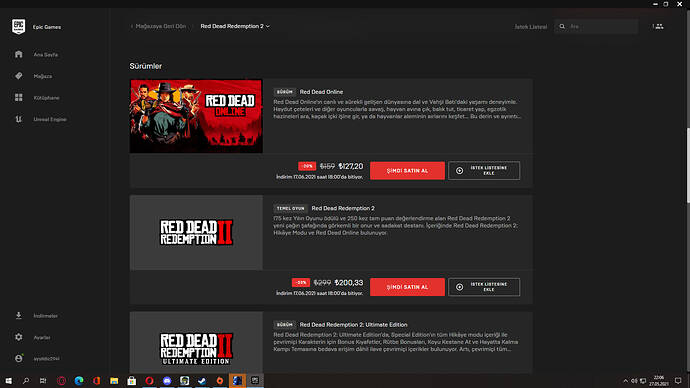Click the ₺127,20 discounted price
Image resolution: width=690 pixels, height=388 pixels.
[x=351, y=166]
